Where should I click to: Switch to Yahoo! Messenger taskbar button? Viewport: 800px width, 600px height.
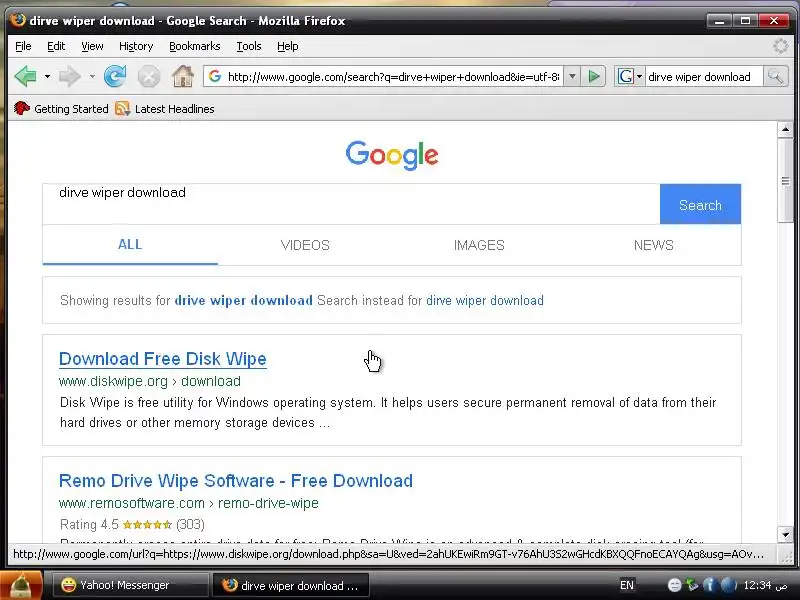tap(131, 585)
